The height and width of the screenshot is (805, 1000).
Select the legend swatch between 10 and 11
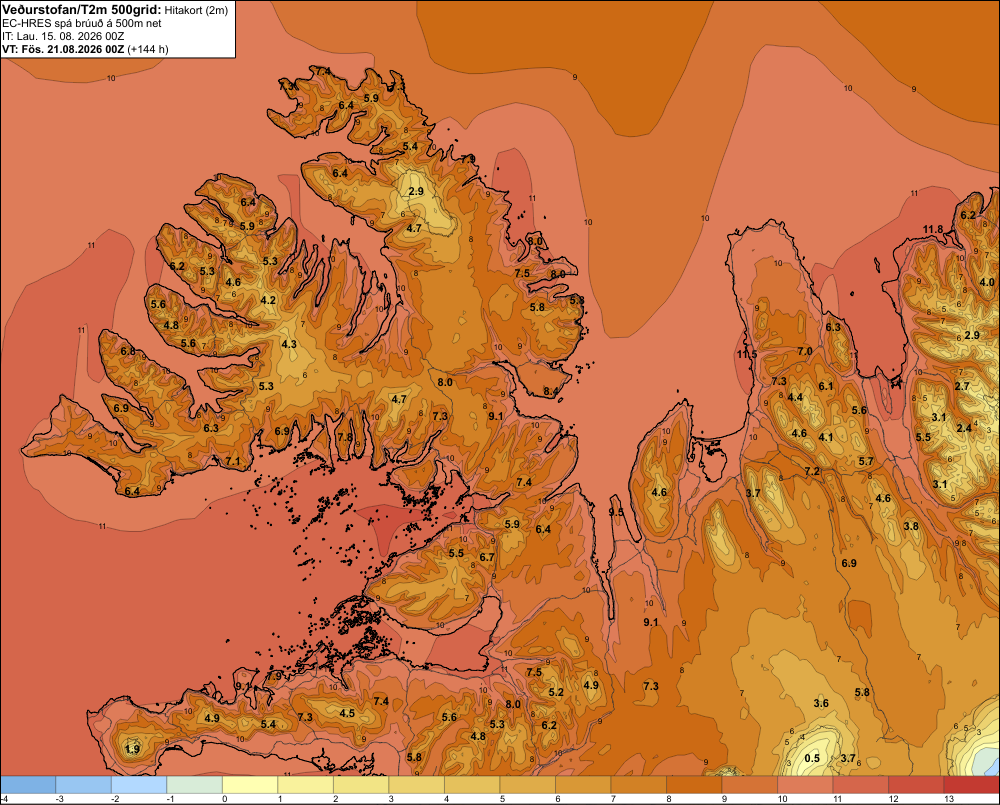pos(805,785)
